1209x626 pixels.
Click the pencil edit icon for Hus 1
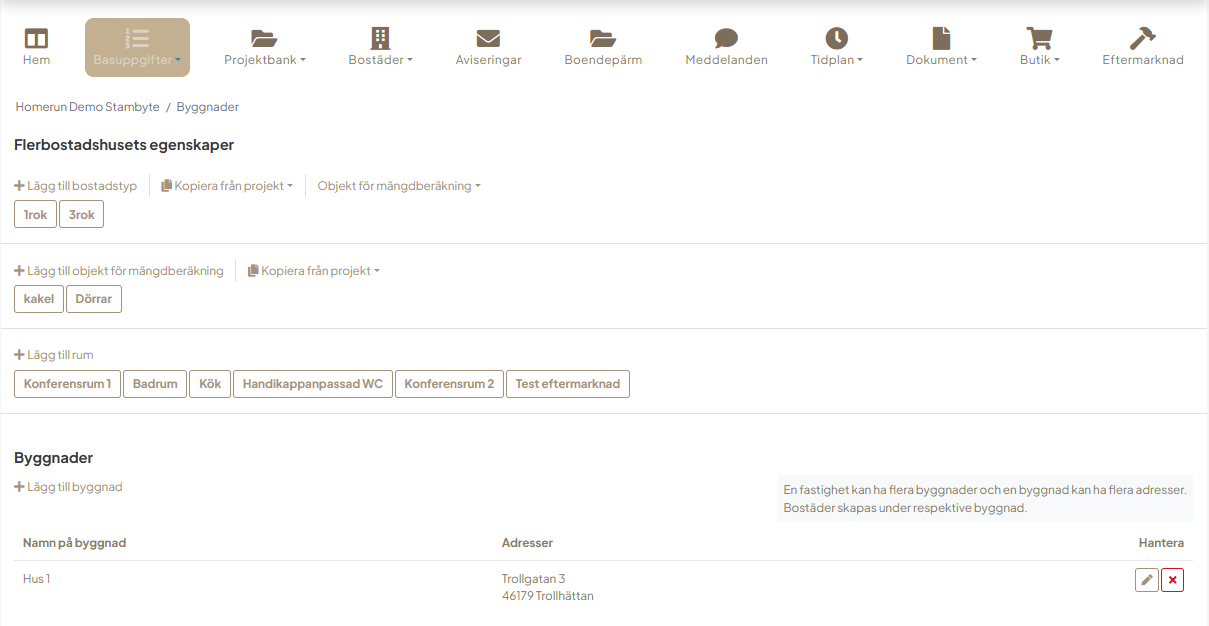pyautogui.click(x=1146, y=580)
